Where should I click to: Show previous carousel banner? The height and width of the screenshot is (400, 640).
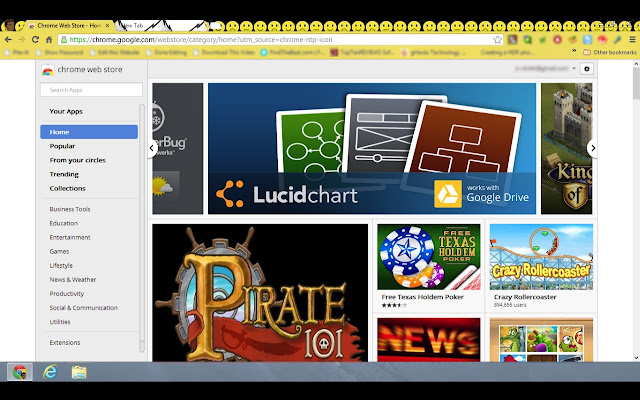152,148
